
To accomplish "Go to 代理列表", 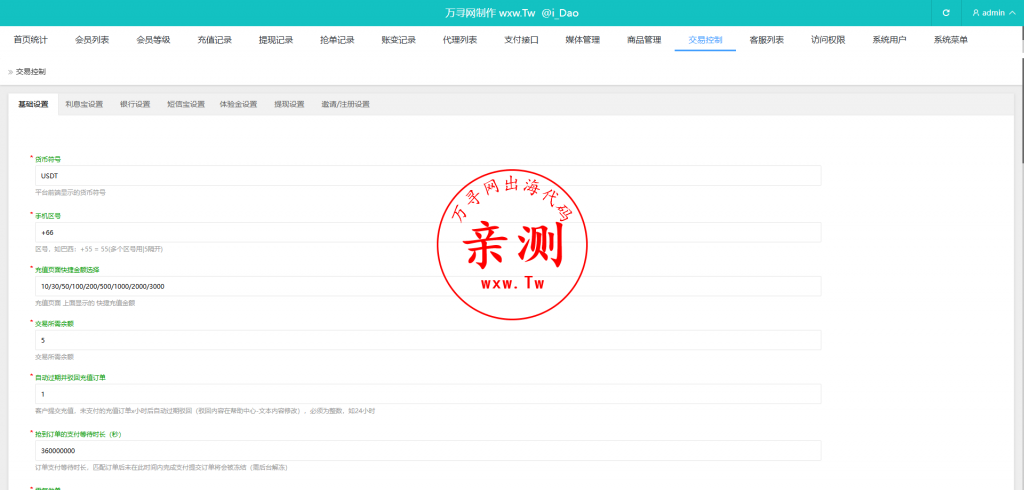I will coord(460,40).
